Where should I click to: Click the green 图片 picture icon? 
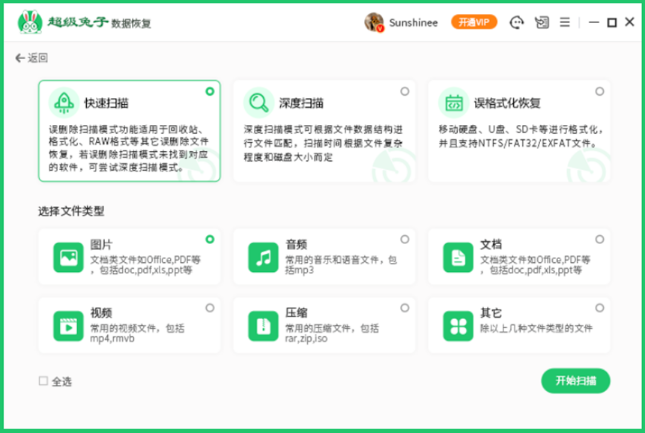click(x=68, y=257)
